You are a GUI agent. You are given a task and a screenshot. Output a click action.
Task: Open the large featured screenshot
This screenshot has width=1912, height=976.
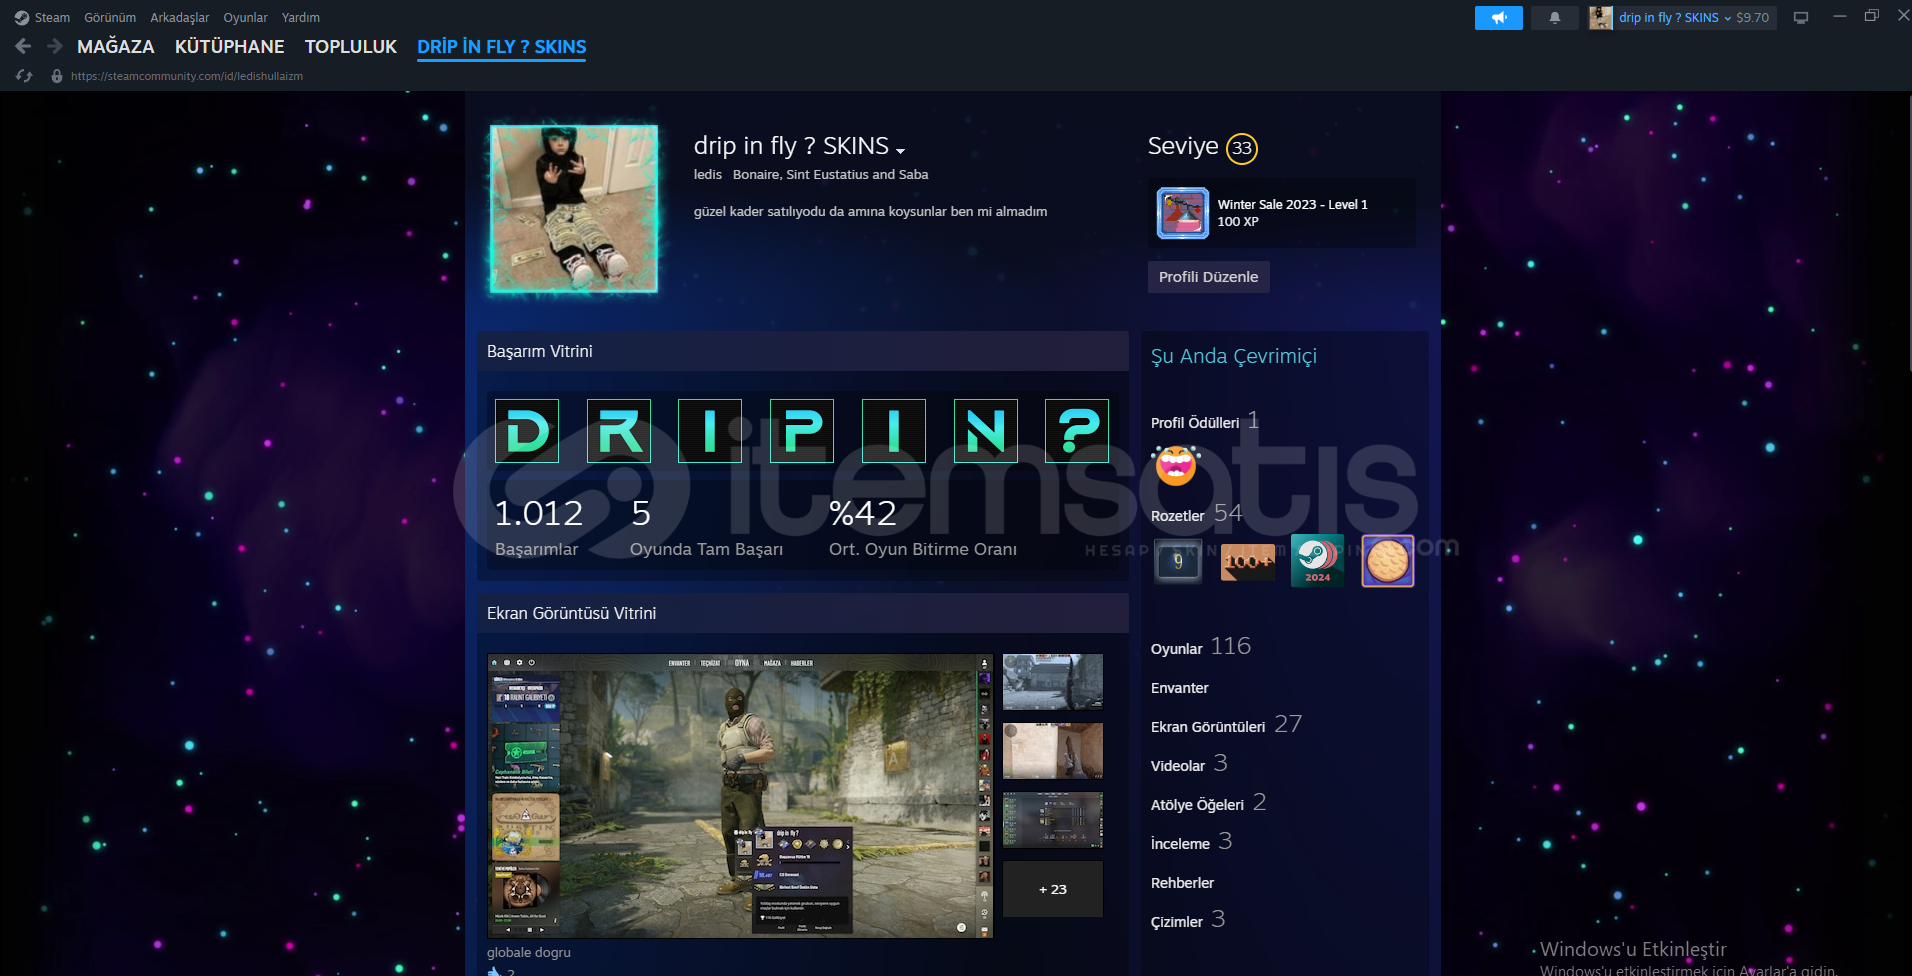pyautogui.click(x=740, y=796)
